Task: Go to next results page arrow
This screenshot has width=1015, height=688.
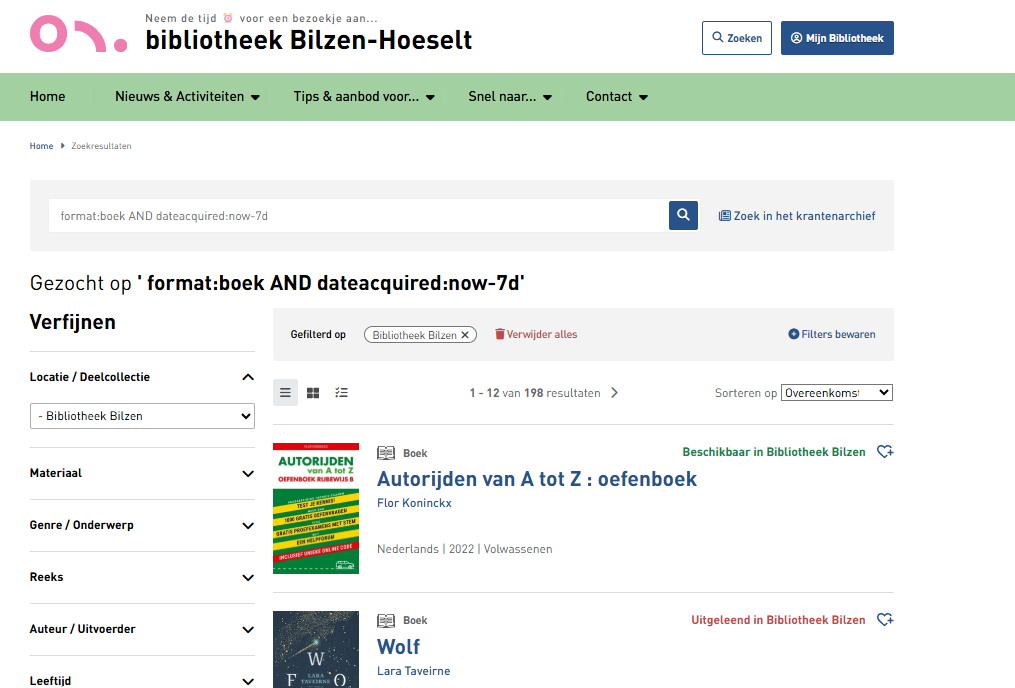Action: (x=614, y=393)
